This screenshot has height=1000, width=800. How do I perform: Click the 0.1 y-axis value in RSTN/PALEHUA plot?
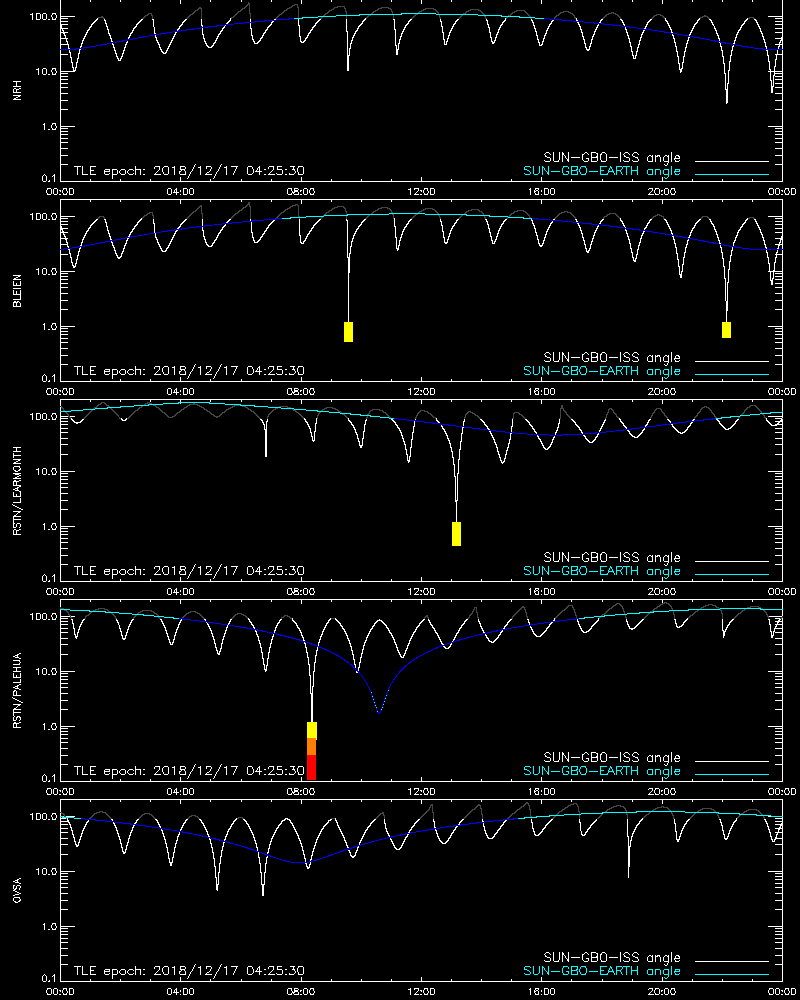point(48,778)
